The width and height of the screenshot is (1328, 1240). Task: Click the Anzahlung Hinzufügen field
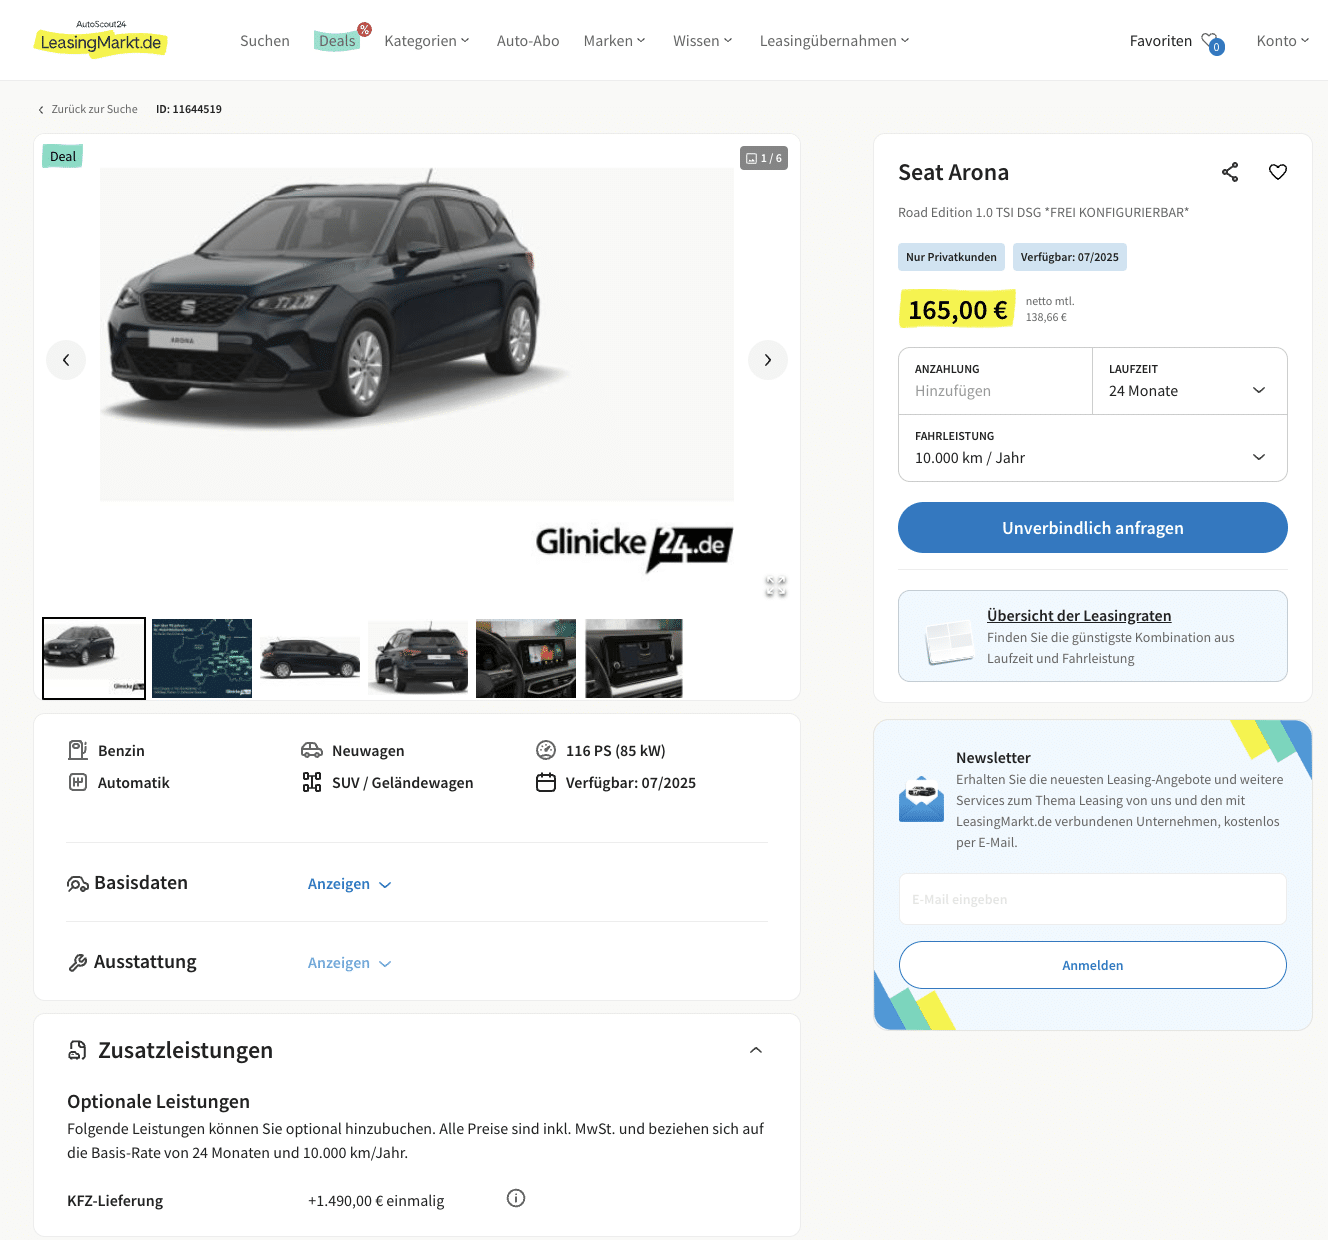tap(995, 381)
